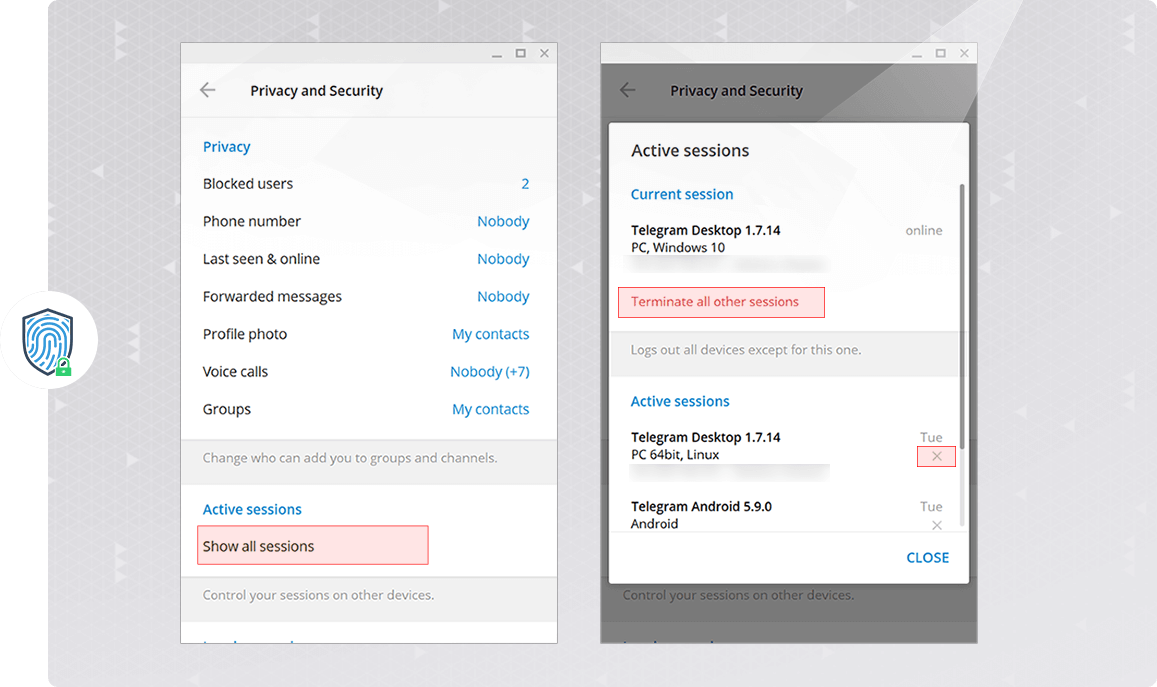Terminate the Linux Telegram Desktop session
Image resolution: width=1157 pixels, height=687 pixels.
point(936,456)
